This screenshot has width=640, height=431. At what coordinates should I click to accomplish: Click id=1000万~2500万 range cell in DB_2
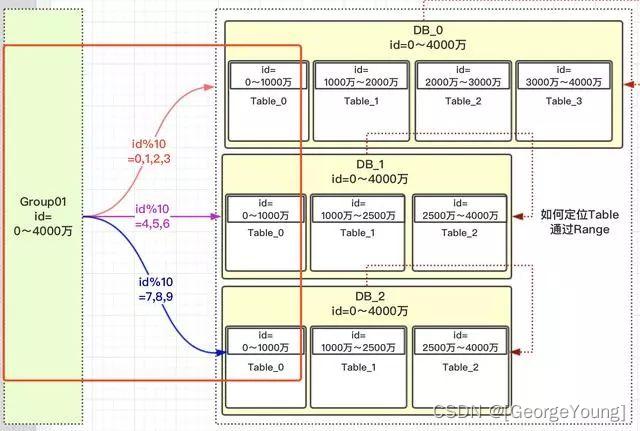coord(358,341)
